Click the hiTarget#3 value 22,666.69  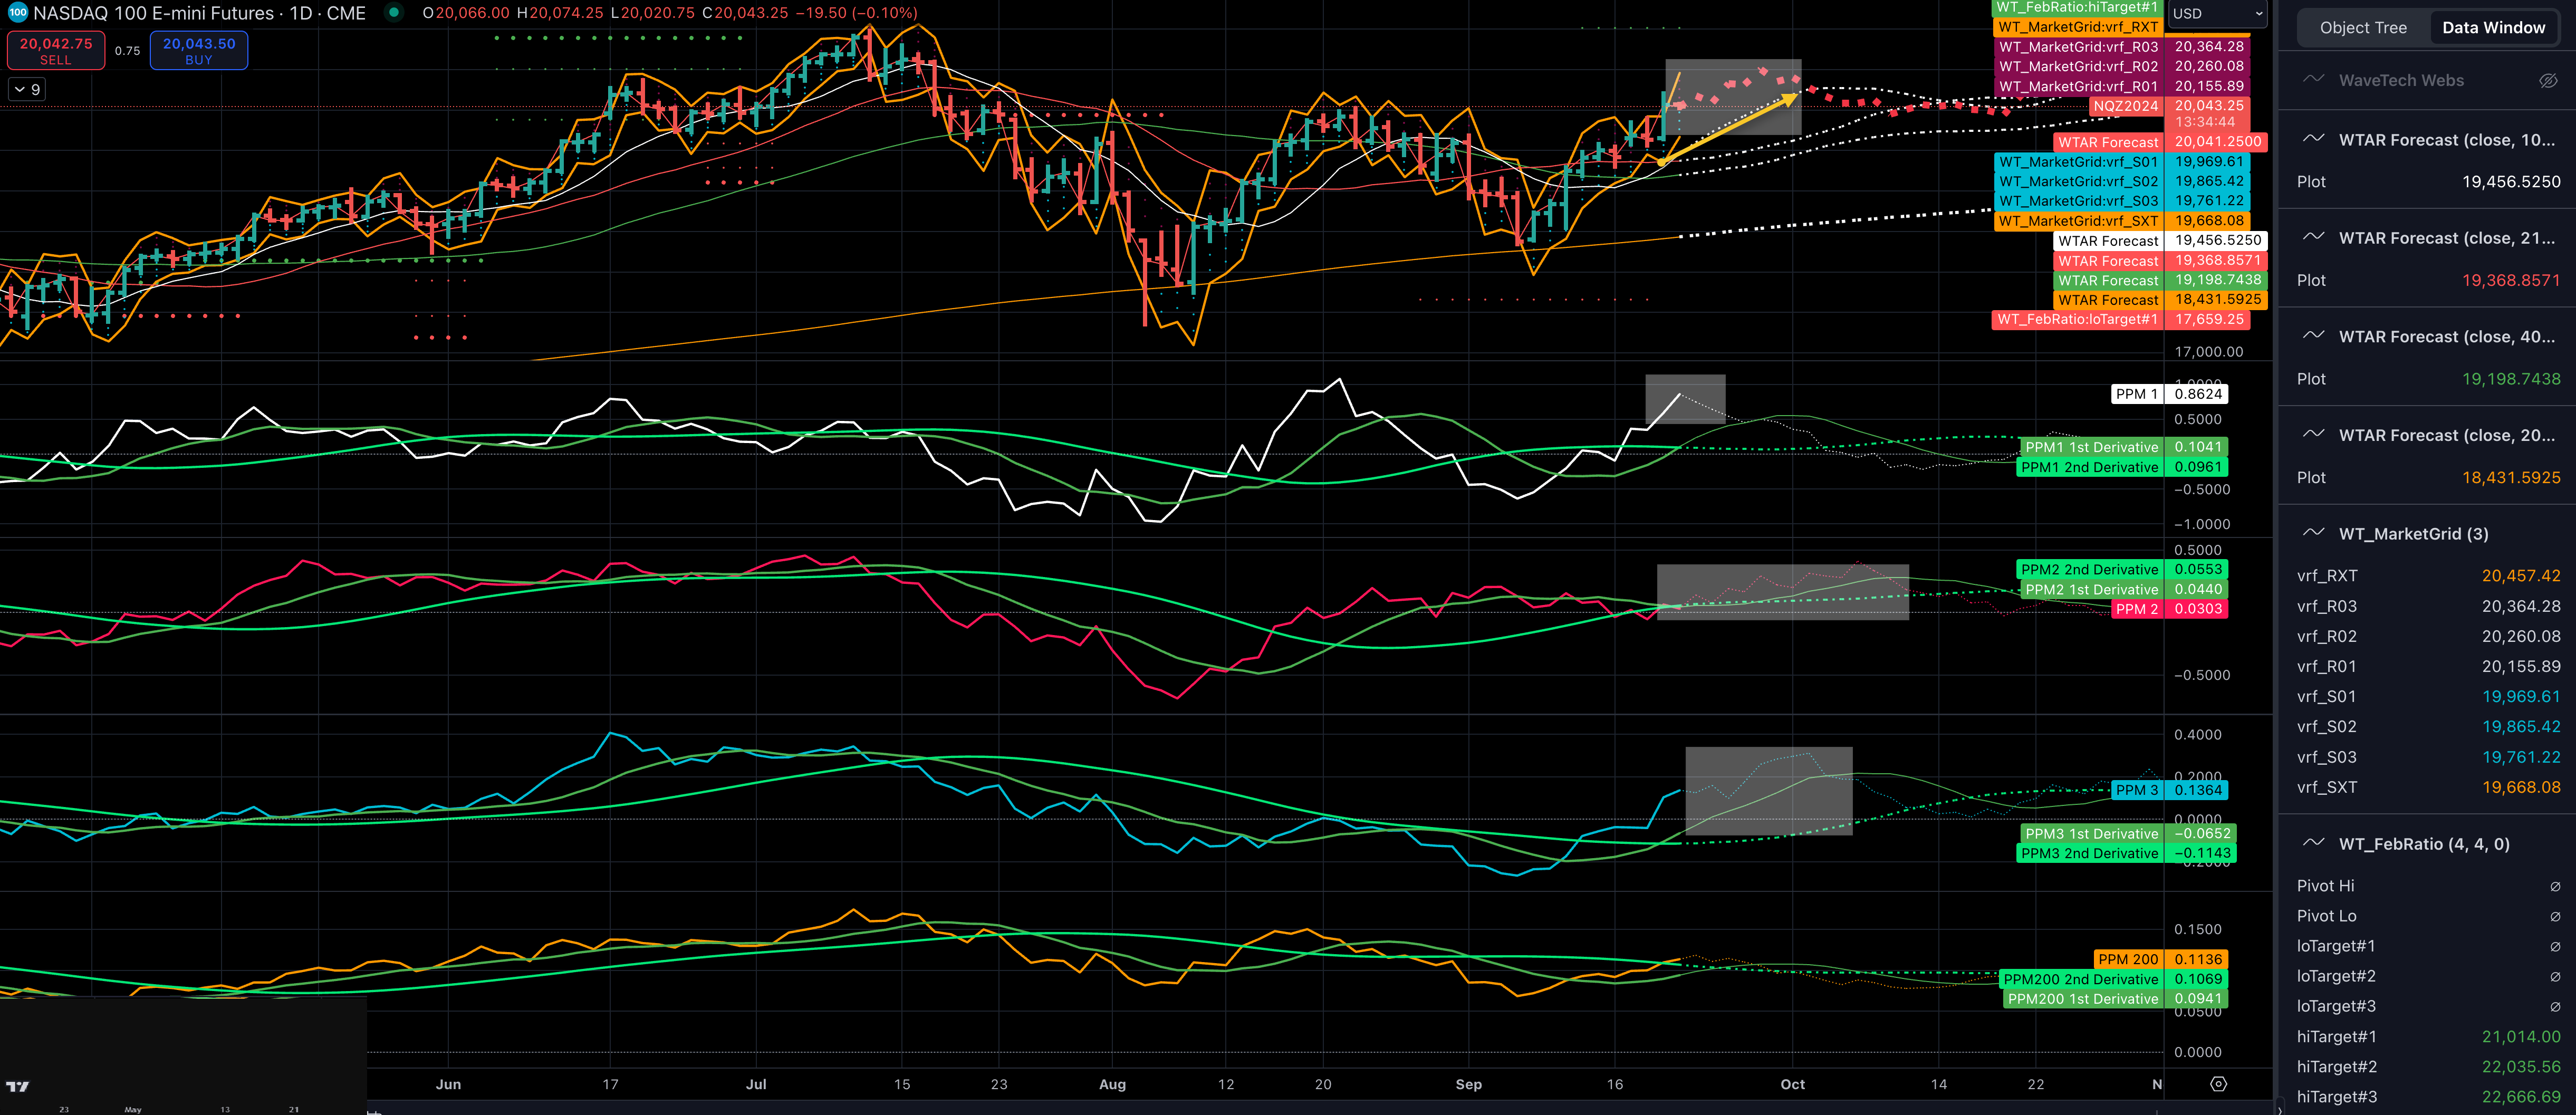[x=2521, y=1097]
